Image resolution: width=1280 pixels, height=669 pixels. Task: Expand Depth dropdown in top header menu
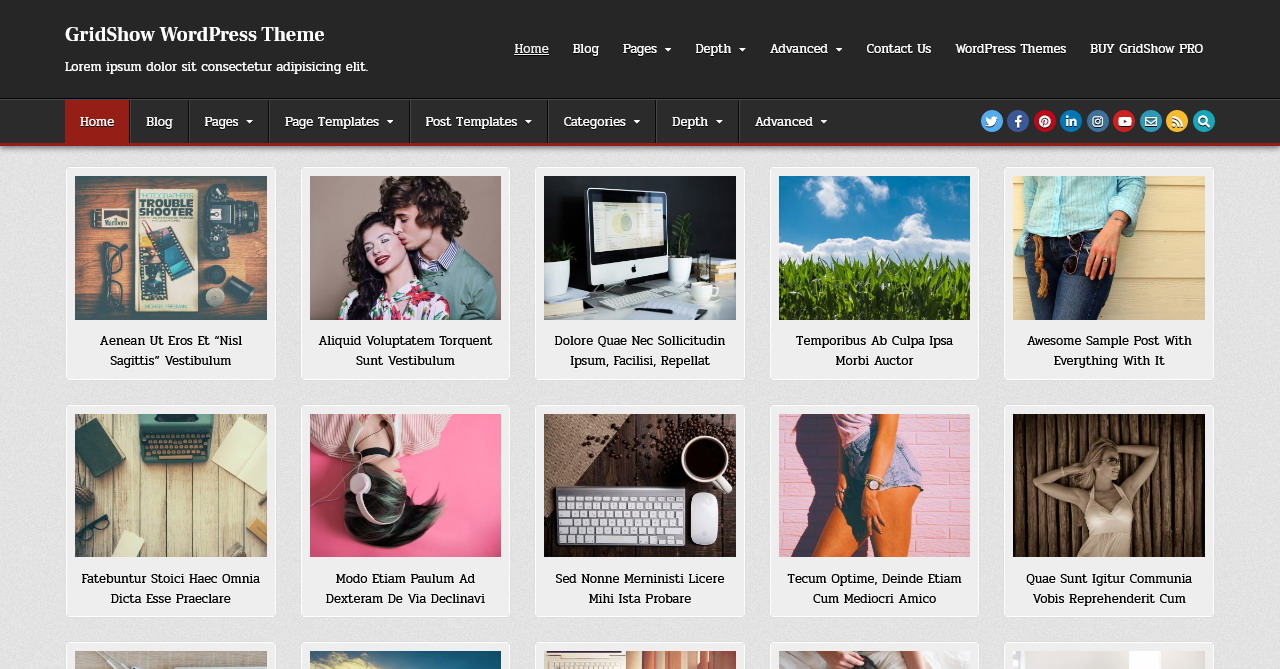720,49
